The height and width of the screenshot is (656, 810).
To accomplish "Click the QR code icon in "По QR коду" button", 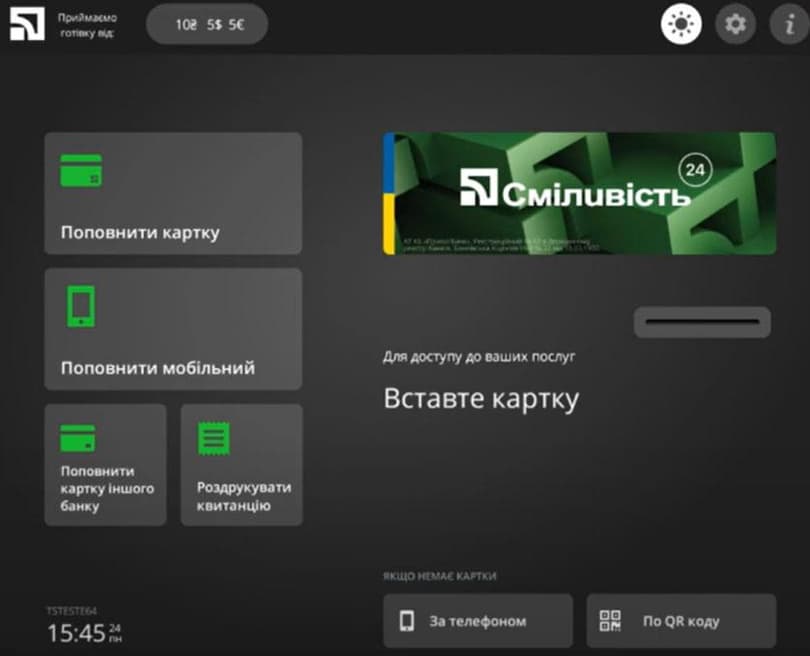I will pyautogui.click(x=610, y=620).
